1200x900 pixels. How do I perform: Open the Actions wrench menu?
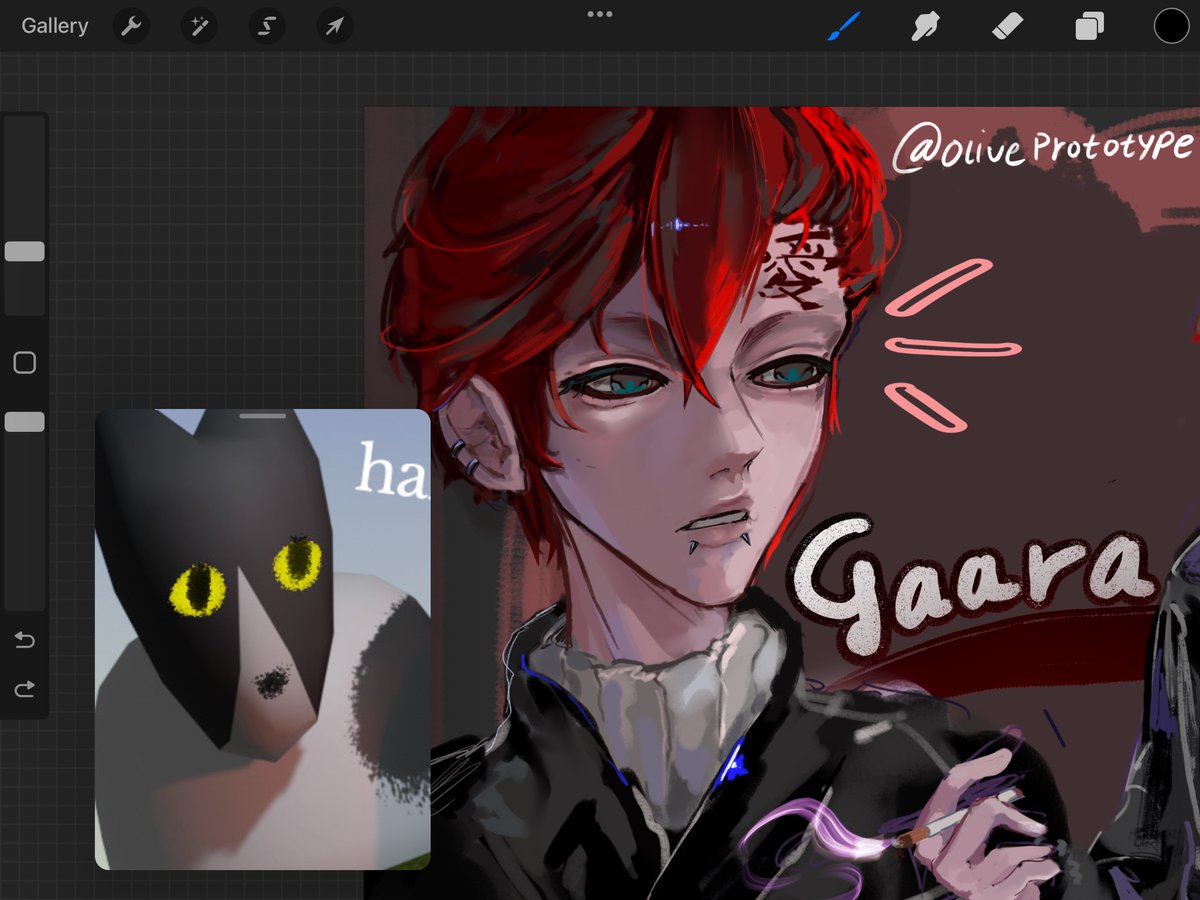(131, 26)
